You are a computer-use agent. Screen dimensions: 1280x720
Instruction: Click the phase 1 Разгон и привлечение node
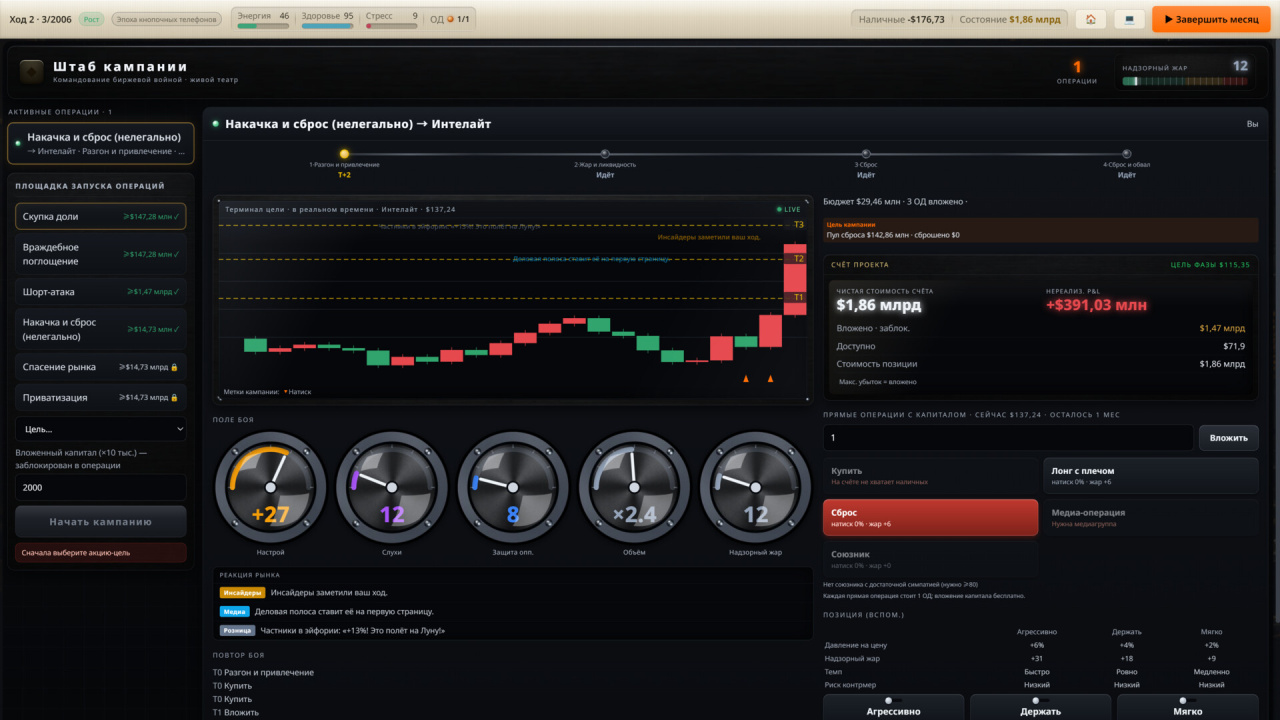pyautogui.click(x=344, y=153)
